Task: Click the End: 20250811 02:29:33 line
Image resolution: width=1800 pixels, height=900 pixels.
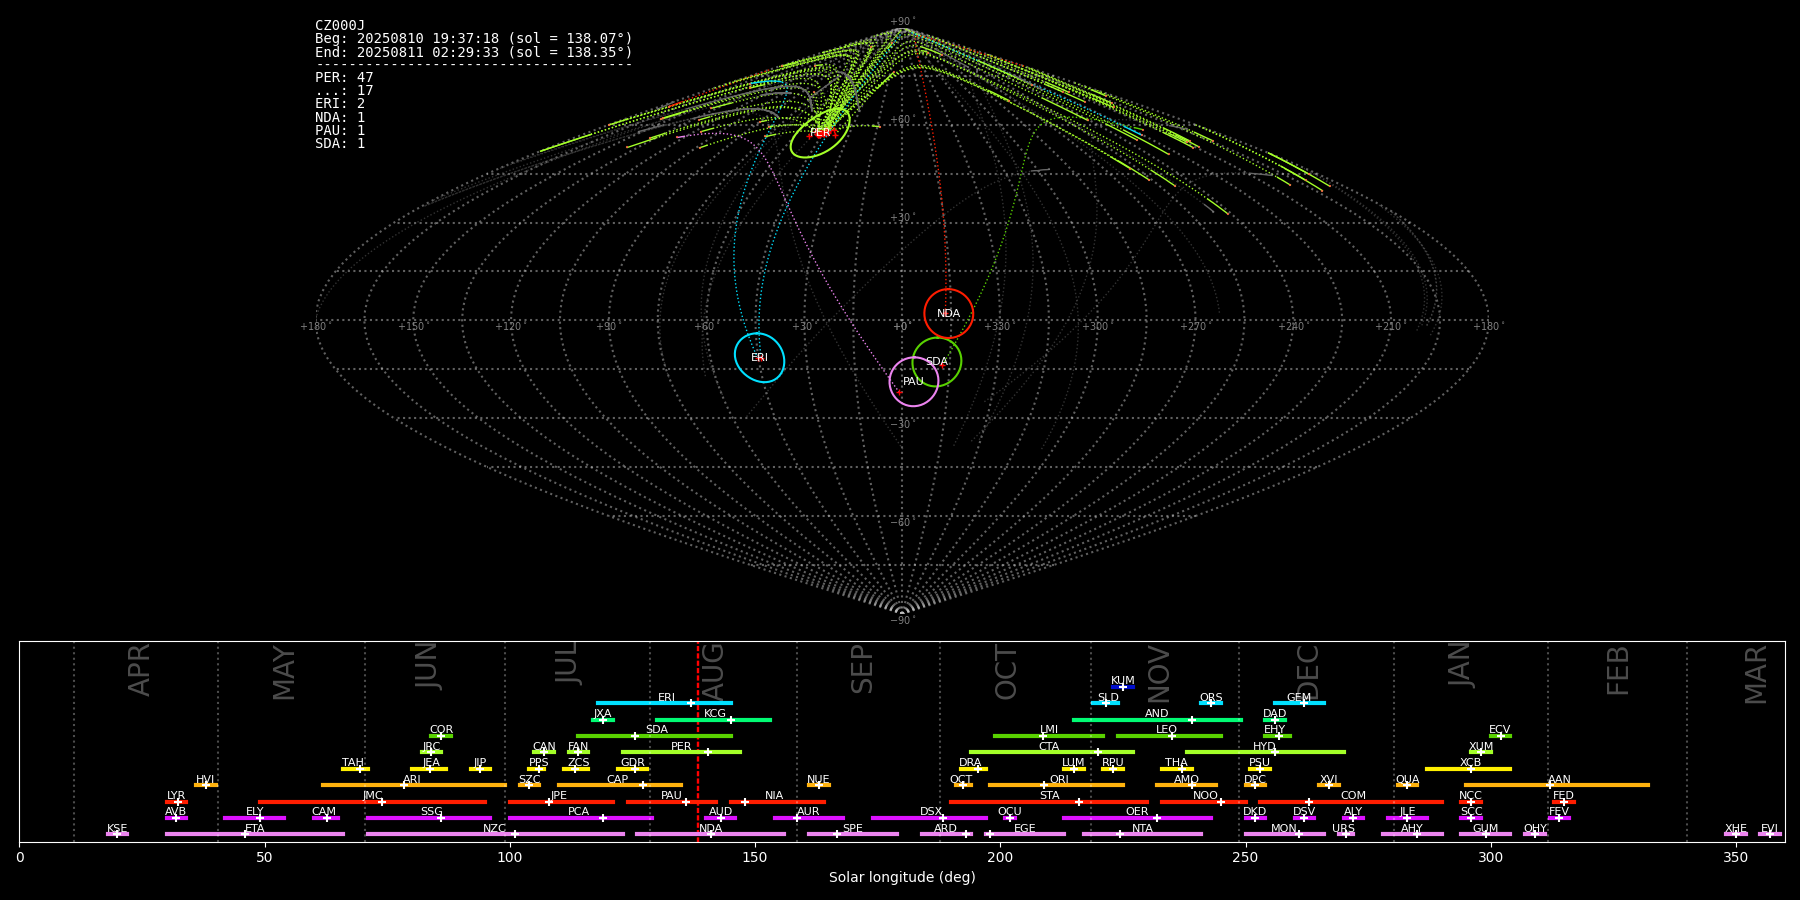Action: (x=474, y=52)
